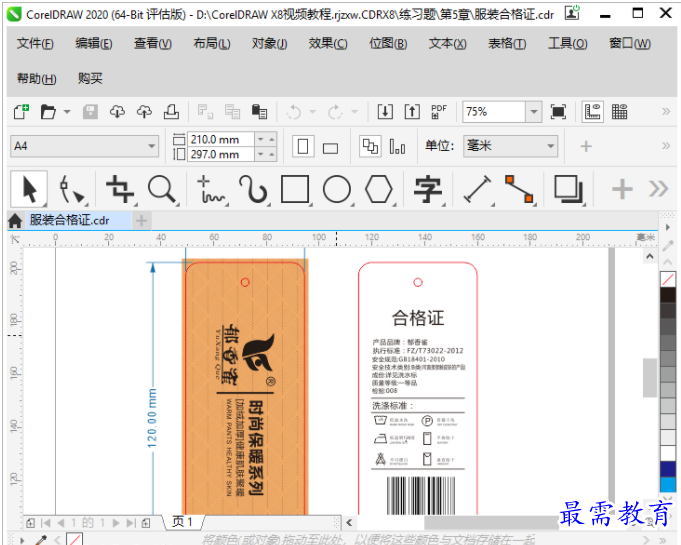
Task: Open the 布局(L) menu
Action: 212,44
